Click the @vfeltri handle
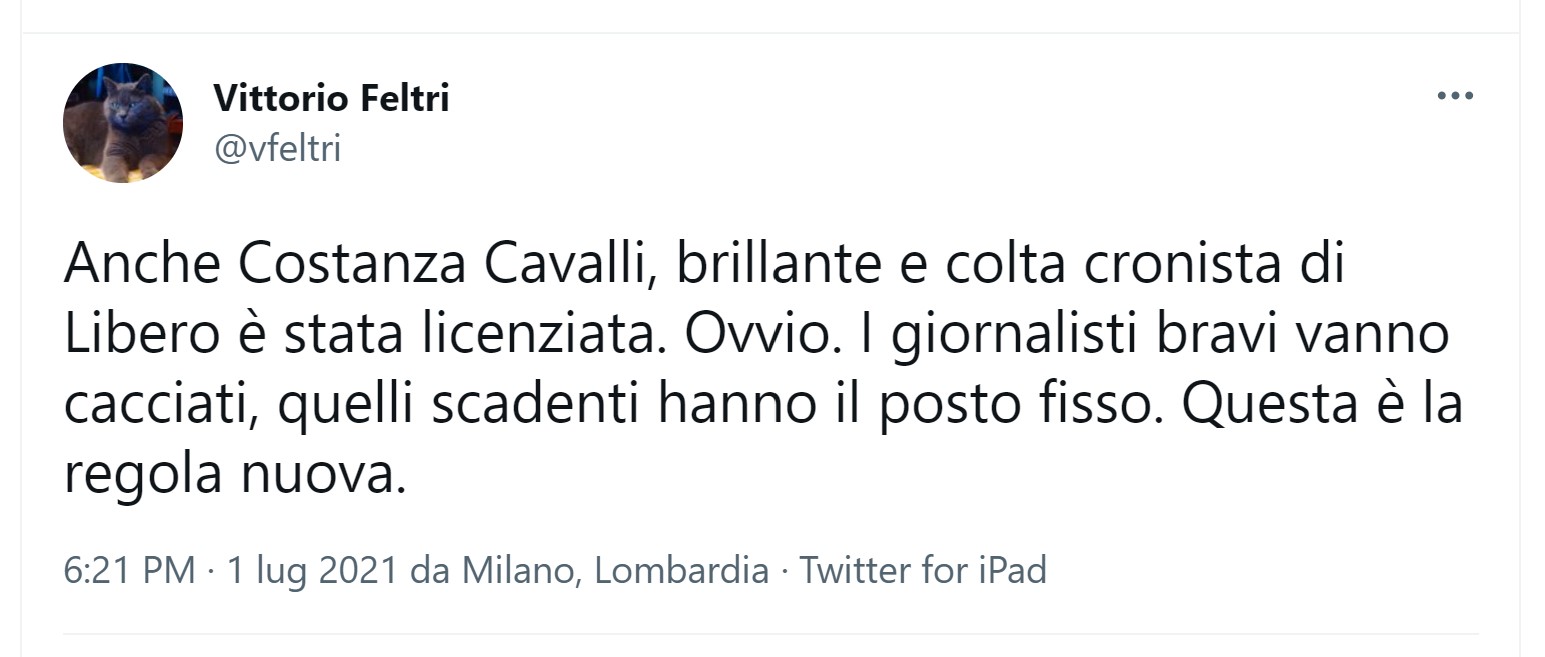 [x=277, y=149]
